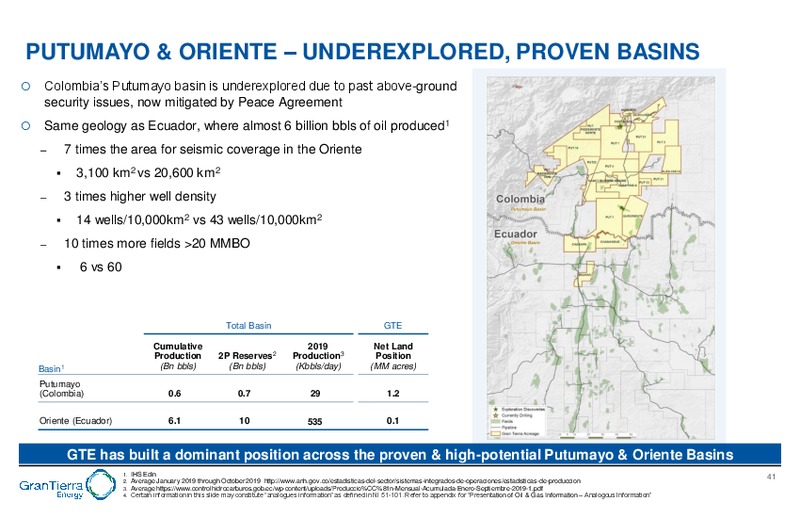Select the 'Oriente (Ecuador)' row label
The width and height of the screenshot is (800, 518).
click(76, 421)
